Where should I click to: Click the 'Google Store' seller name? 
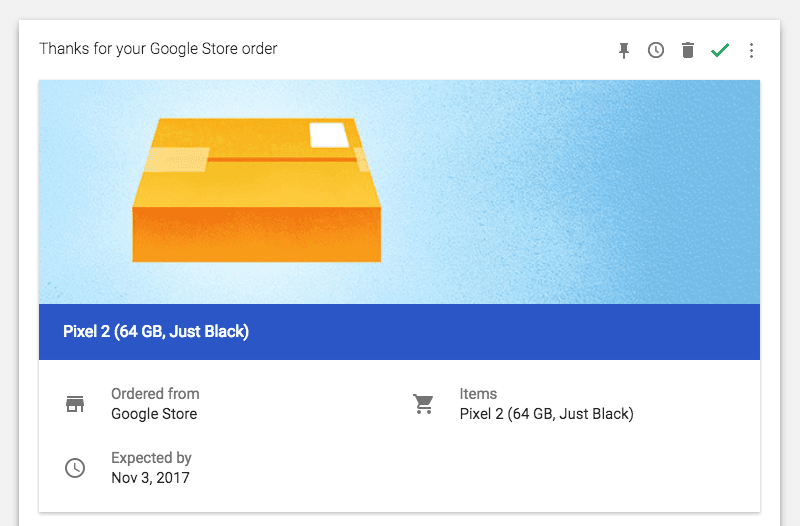[154, 414]
